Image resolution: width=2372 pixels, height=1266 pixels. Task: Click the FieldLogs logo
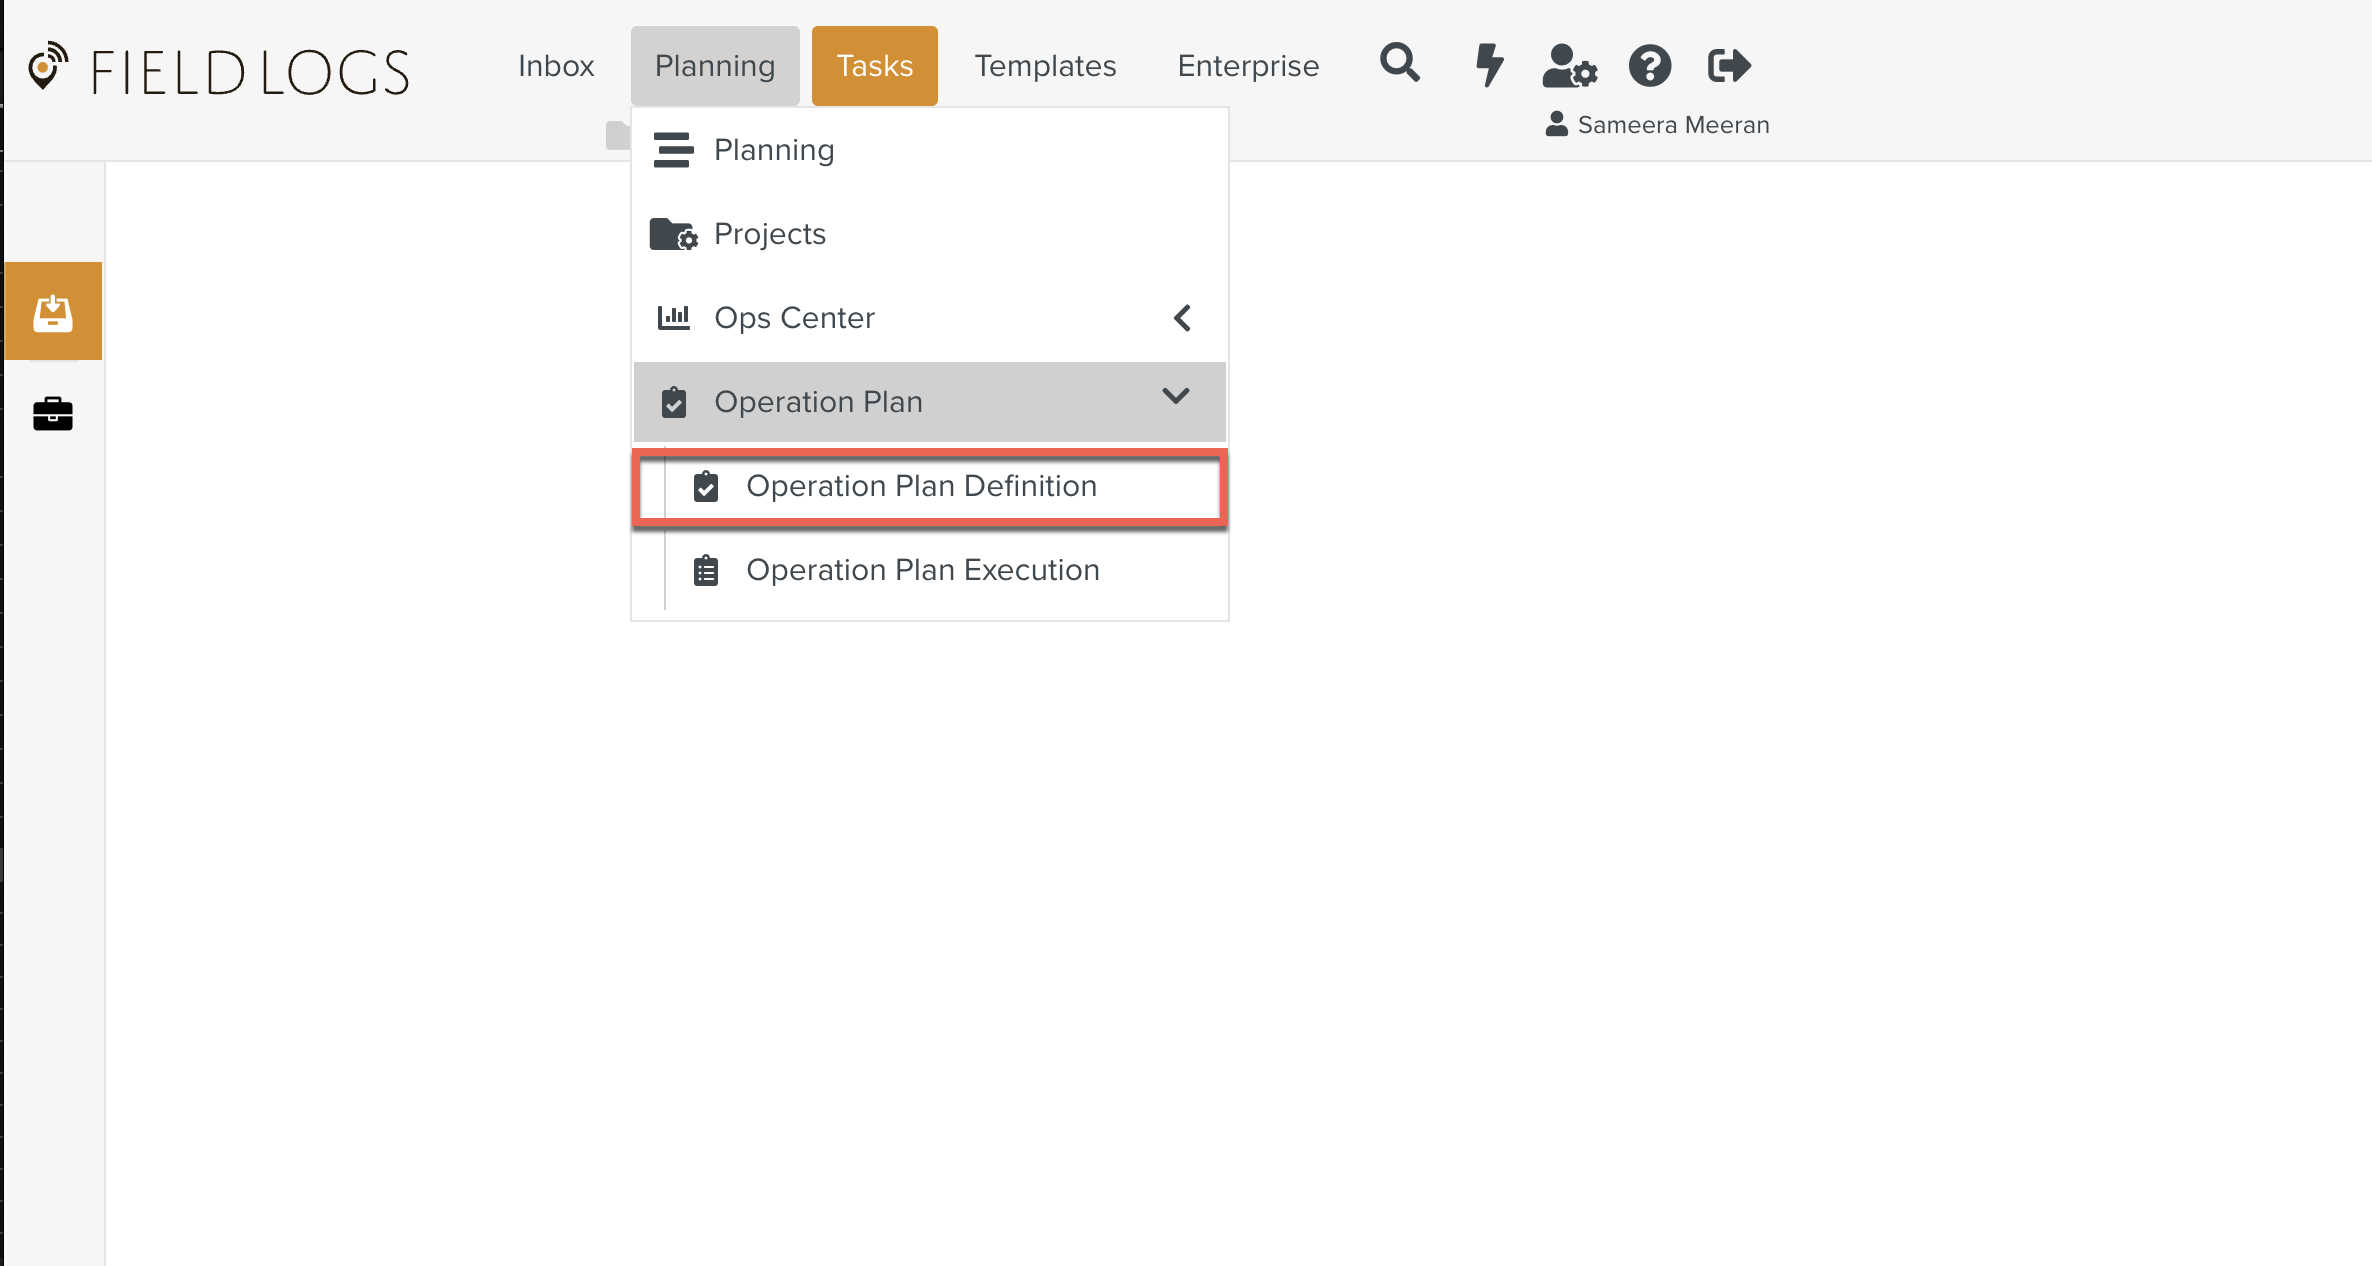219,71
